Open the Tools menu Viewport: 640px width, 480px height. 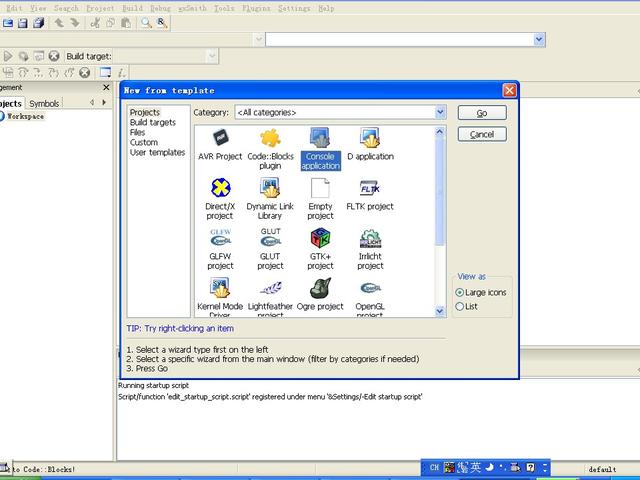coord(224,8)
